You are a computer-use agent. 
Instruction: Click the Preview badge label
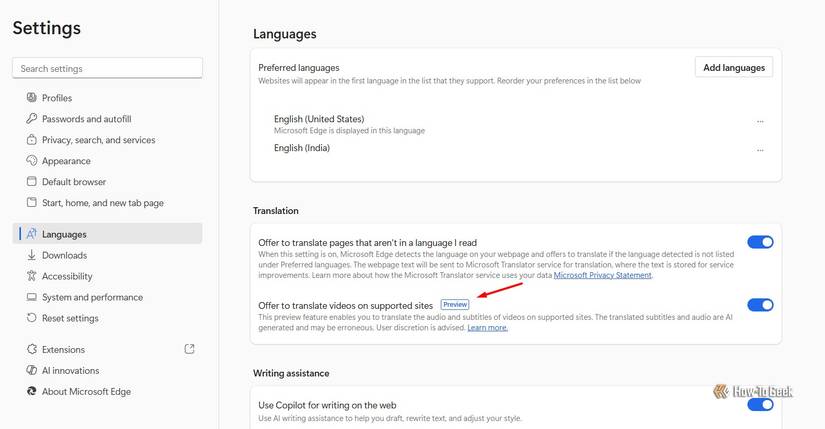click(455, 304)
